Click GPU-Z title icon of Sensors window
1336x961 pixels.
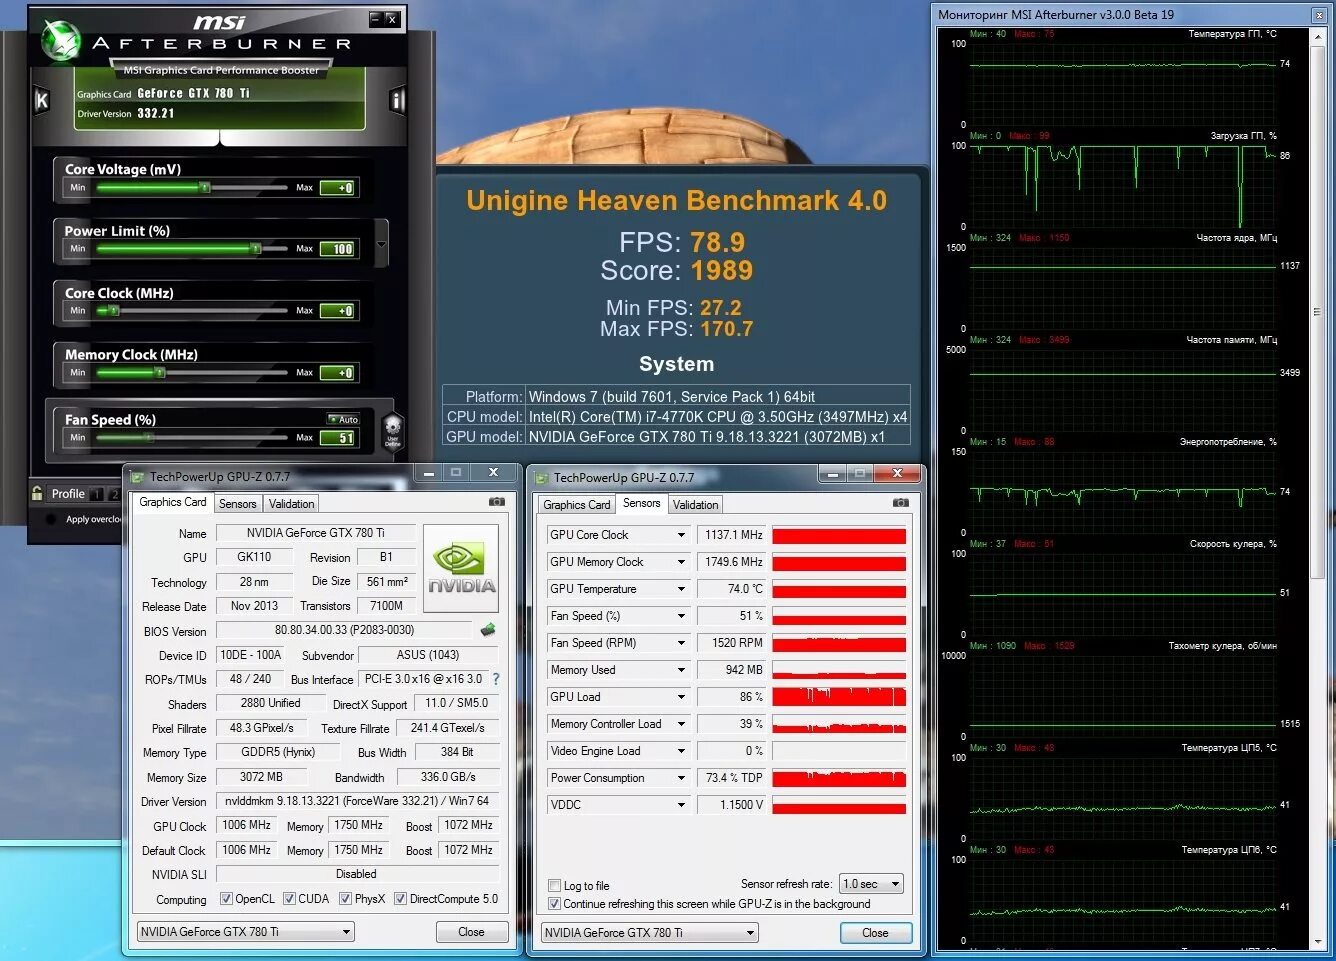pyautogui.click(x=542, y=477)
